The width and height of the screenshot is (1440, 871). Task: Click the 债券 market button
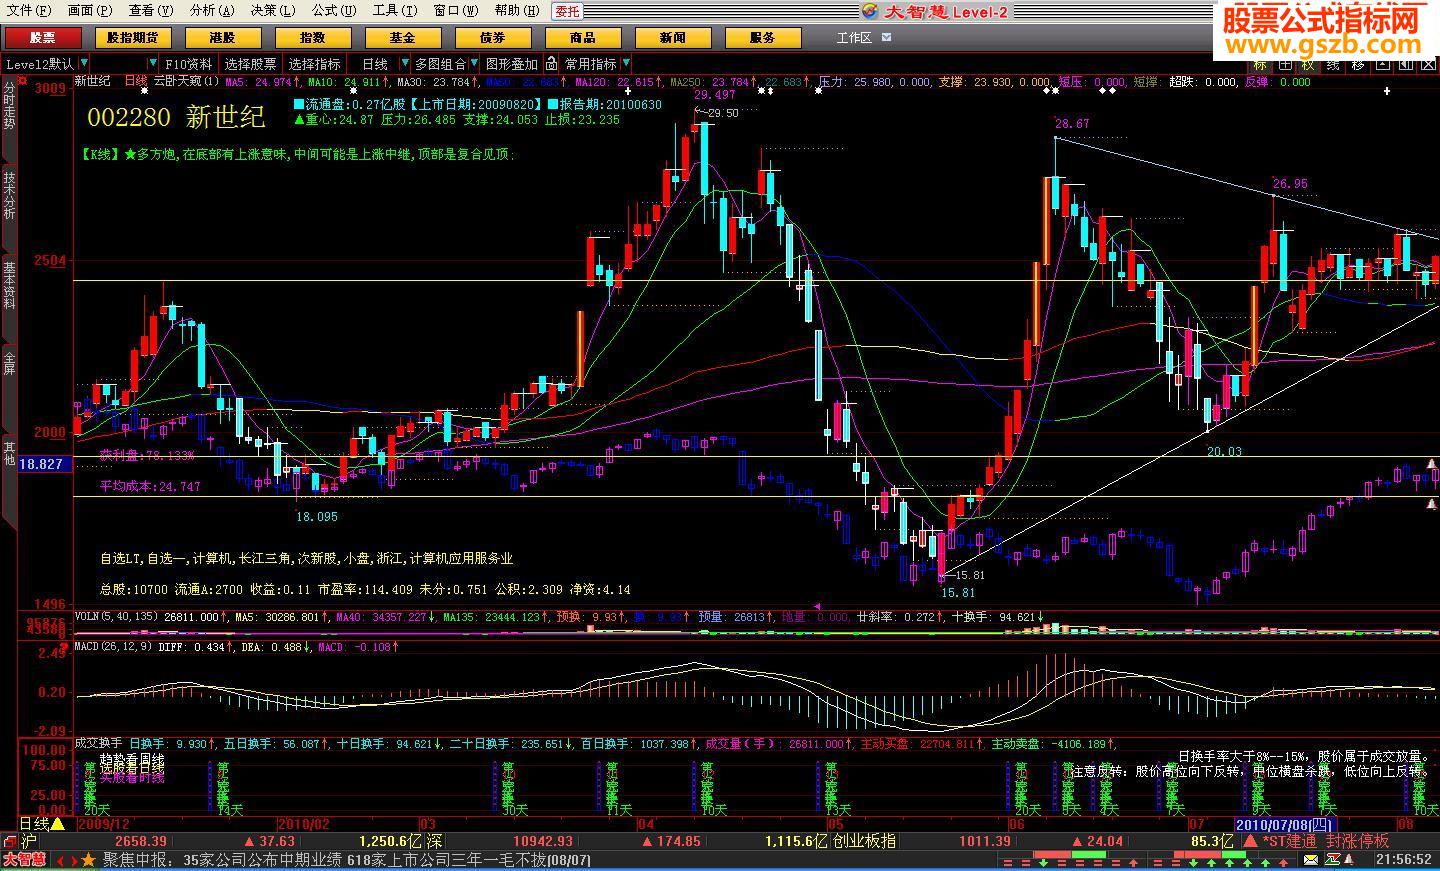pyautogui.click(x=493, y=38)
